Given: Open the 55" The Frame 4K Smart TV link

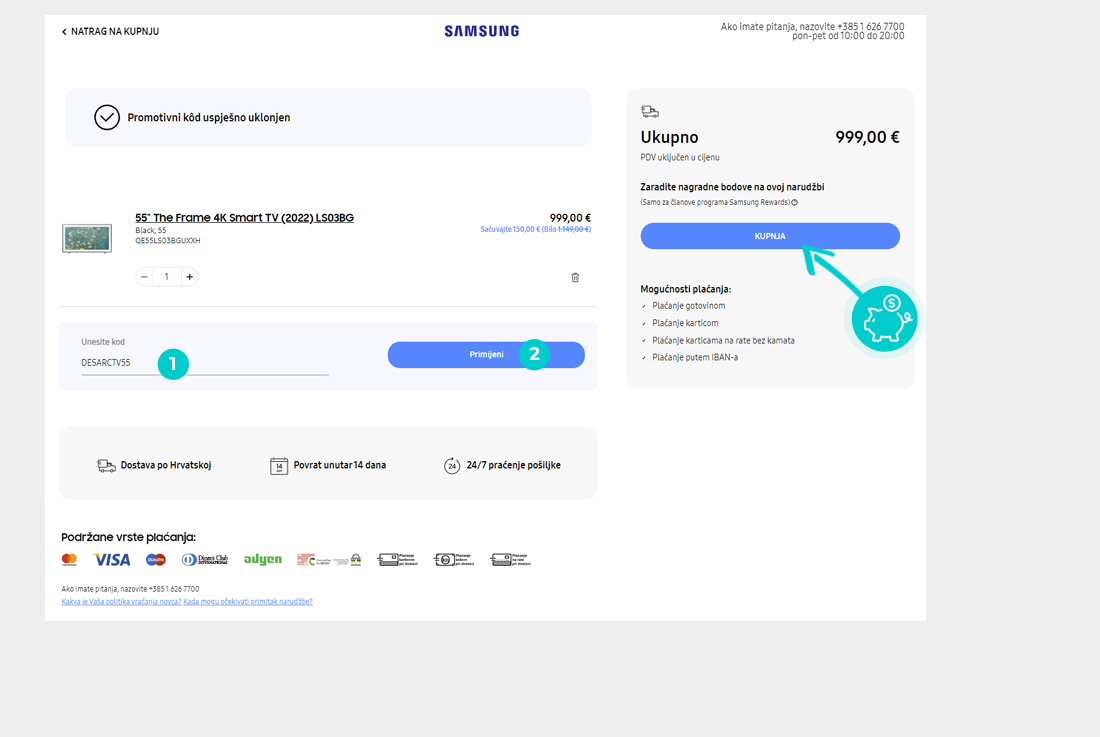Looking at the screenshot, I should [x=244, y=217].
